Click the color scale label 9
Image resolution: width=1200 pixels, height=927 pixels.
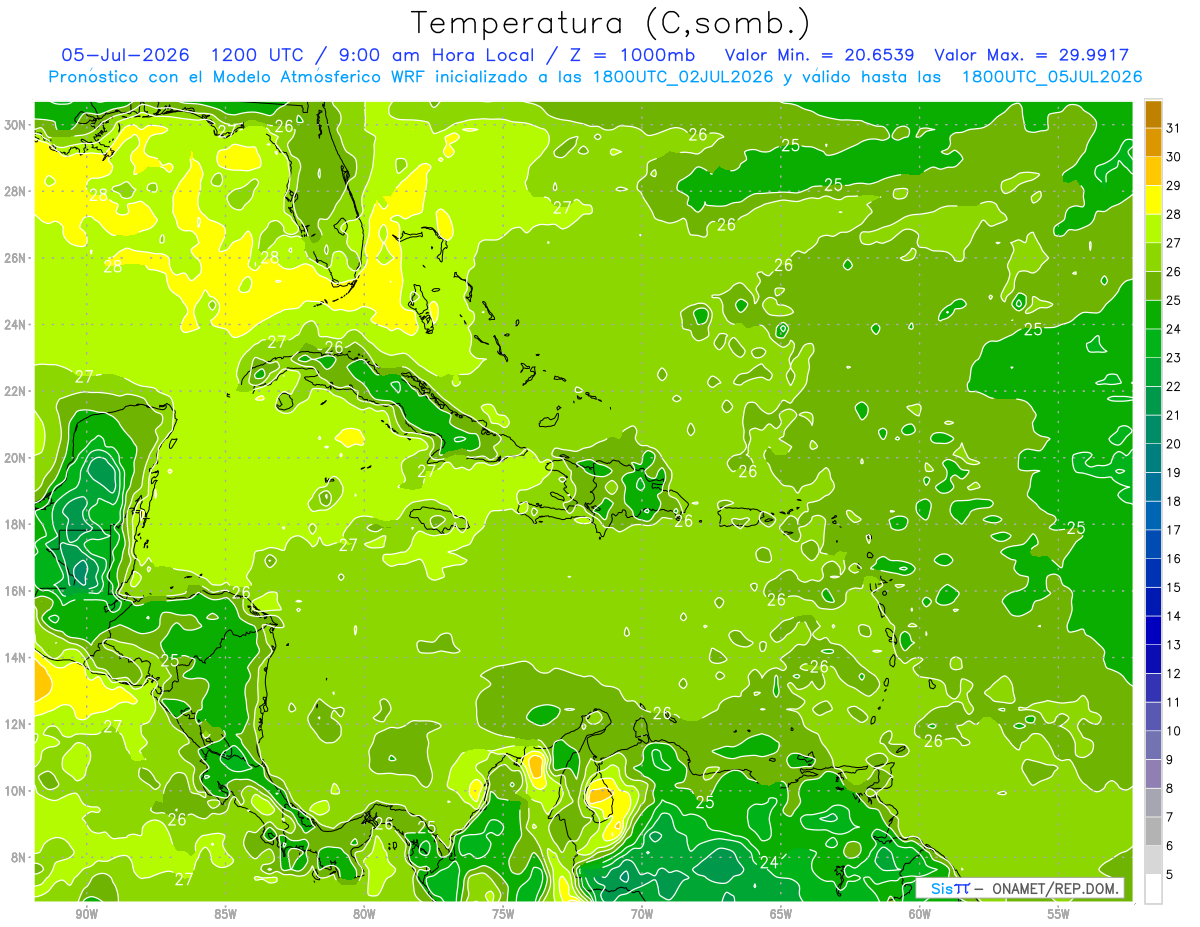point(1171,760)
